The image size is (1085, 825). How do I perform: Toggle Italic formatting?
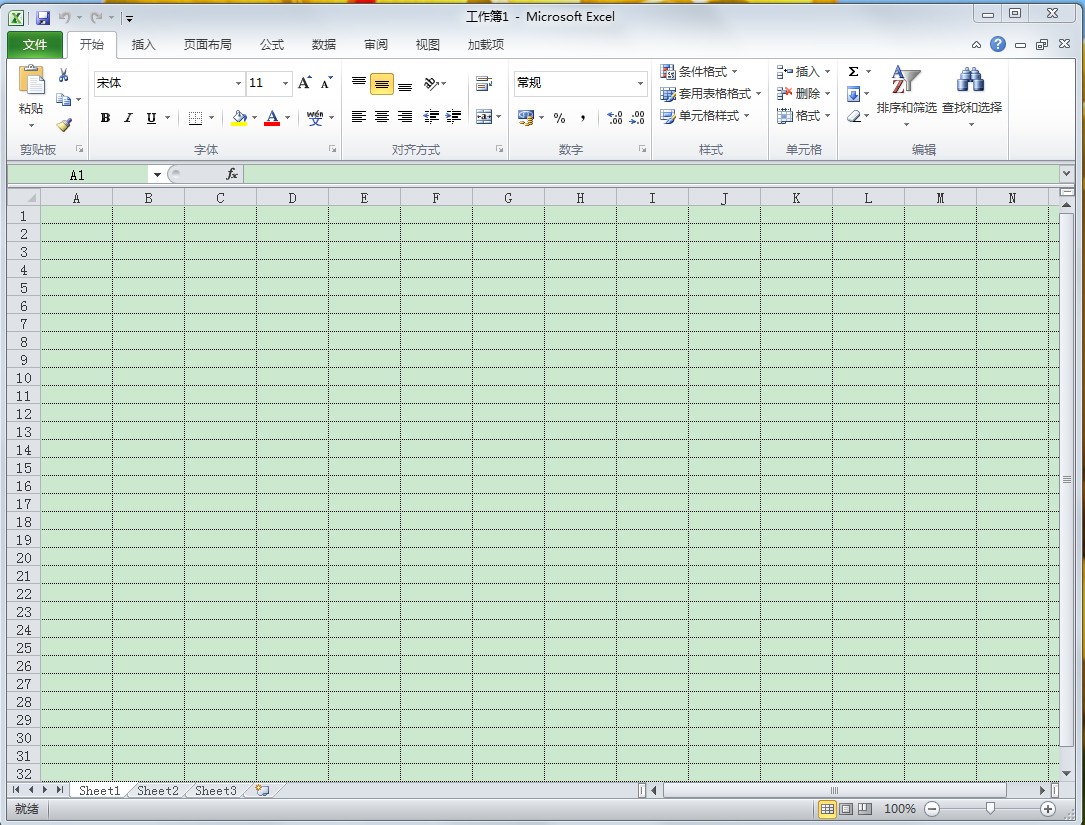[x=128, y=118]
